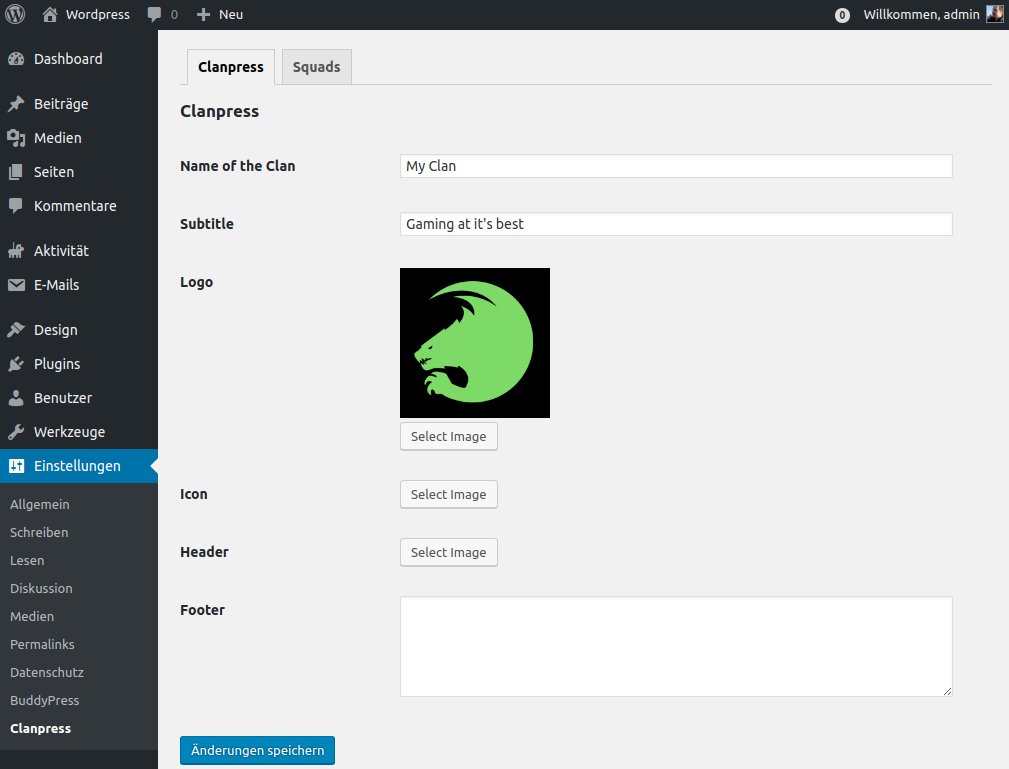1009x769 pixels.
Task: Select the Clanpress tab
Action: pyautogui.click(x=231, y=67)
